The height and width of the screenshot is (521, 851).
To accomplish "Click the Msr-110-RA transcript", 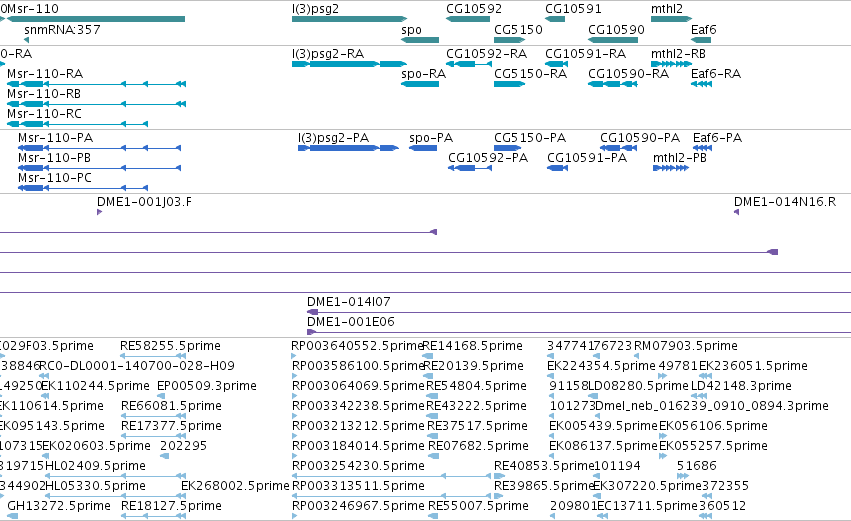I will 97,84.
